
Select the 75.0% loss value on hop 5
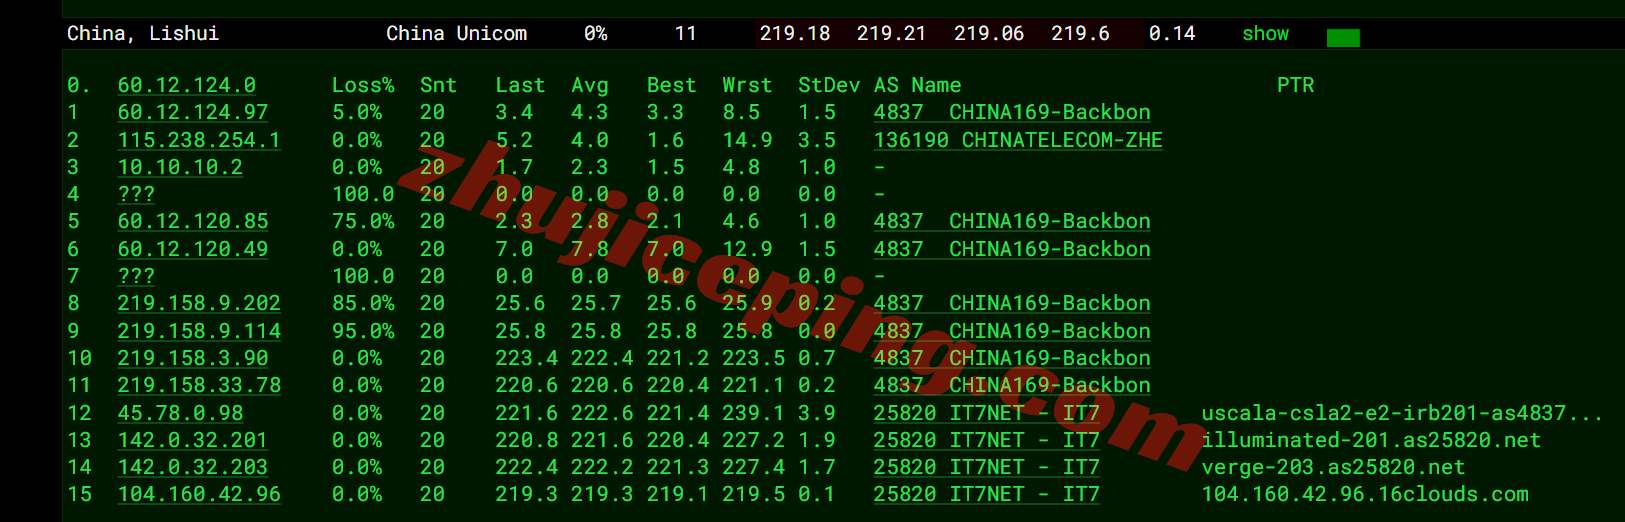coord(363,221)
